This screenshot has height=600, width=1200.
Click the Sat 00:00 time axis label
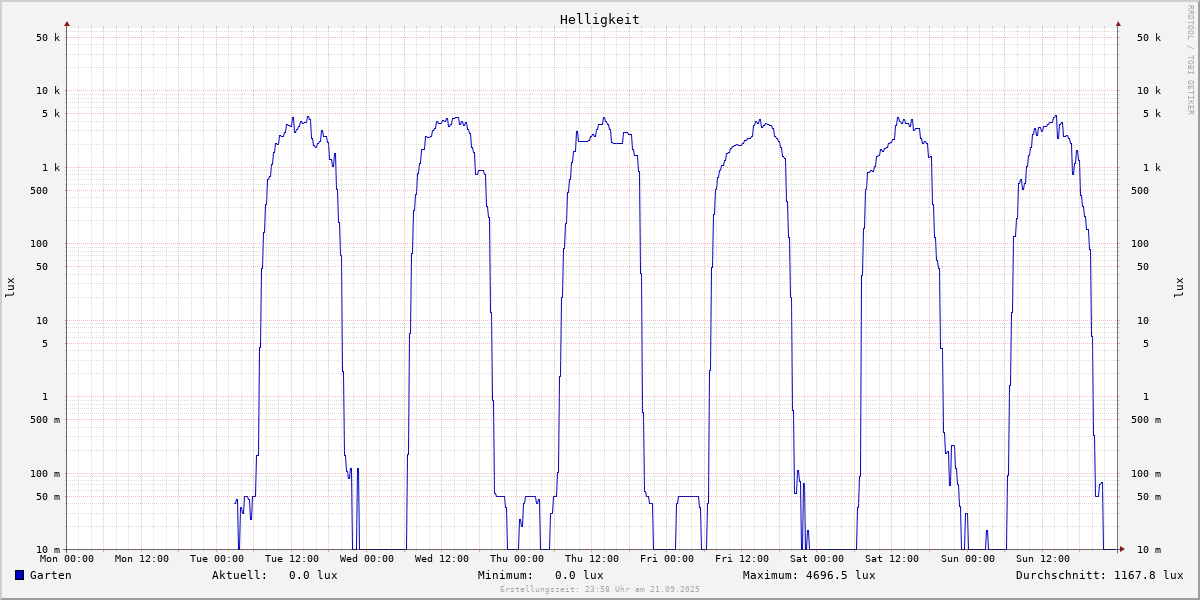pos(817,559)
